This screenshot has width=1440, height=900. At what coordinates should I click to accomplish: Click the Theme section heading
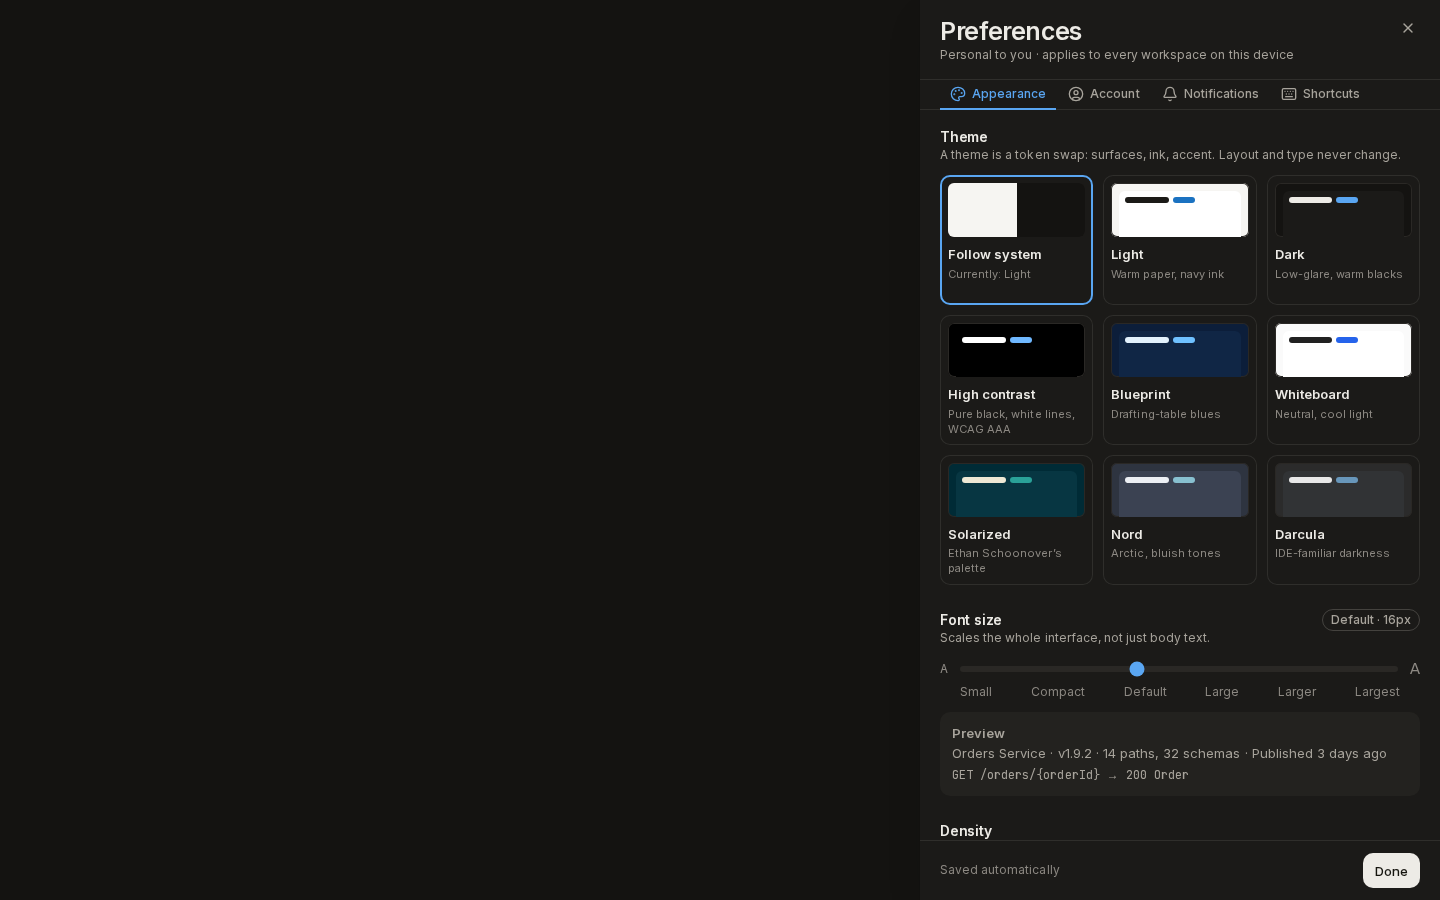point(964,137)
